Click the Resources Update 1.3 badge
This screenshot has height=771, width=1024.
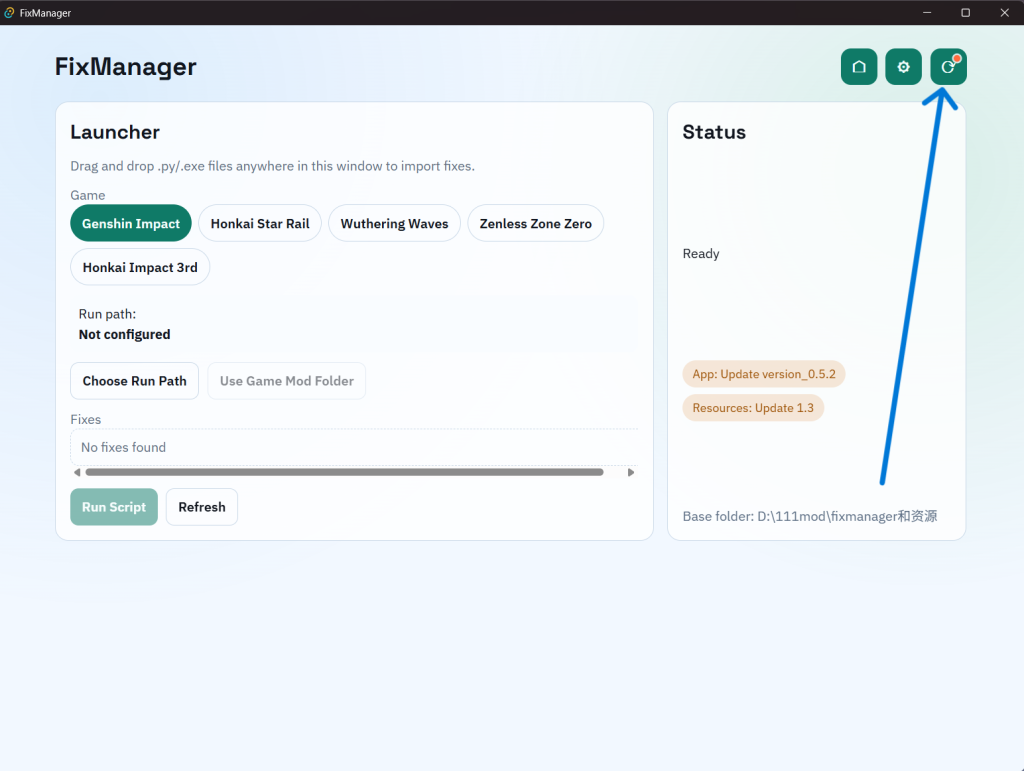click(x=753, y=408)
